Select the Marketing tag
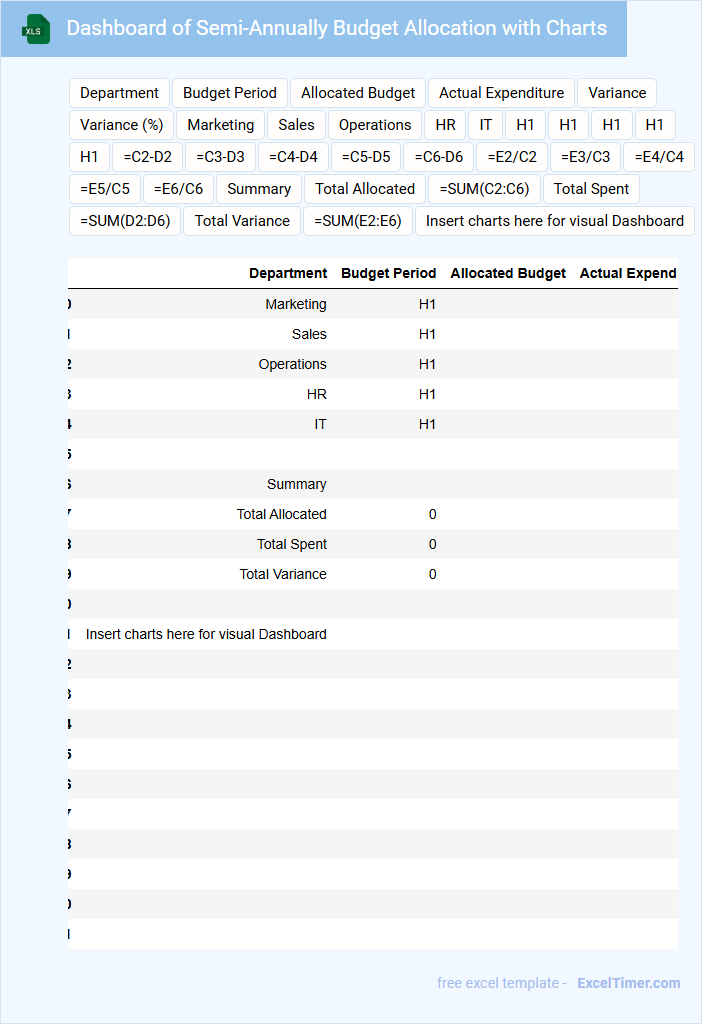This screenshot has height=1024, width=702. (221, 125)
